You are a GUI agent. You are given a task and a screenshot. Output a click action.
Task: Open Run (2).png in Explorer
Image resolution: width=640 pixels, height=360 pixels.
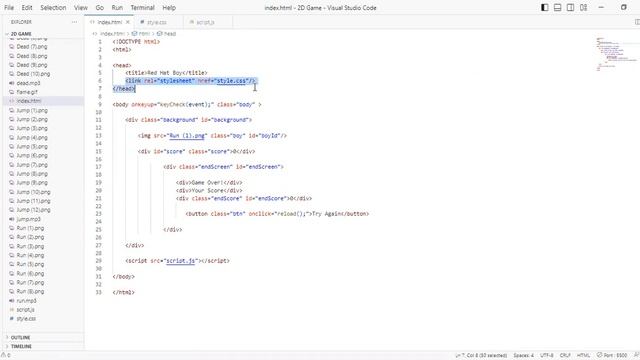[x=30, y=237]
